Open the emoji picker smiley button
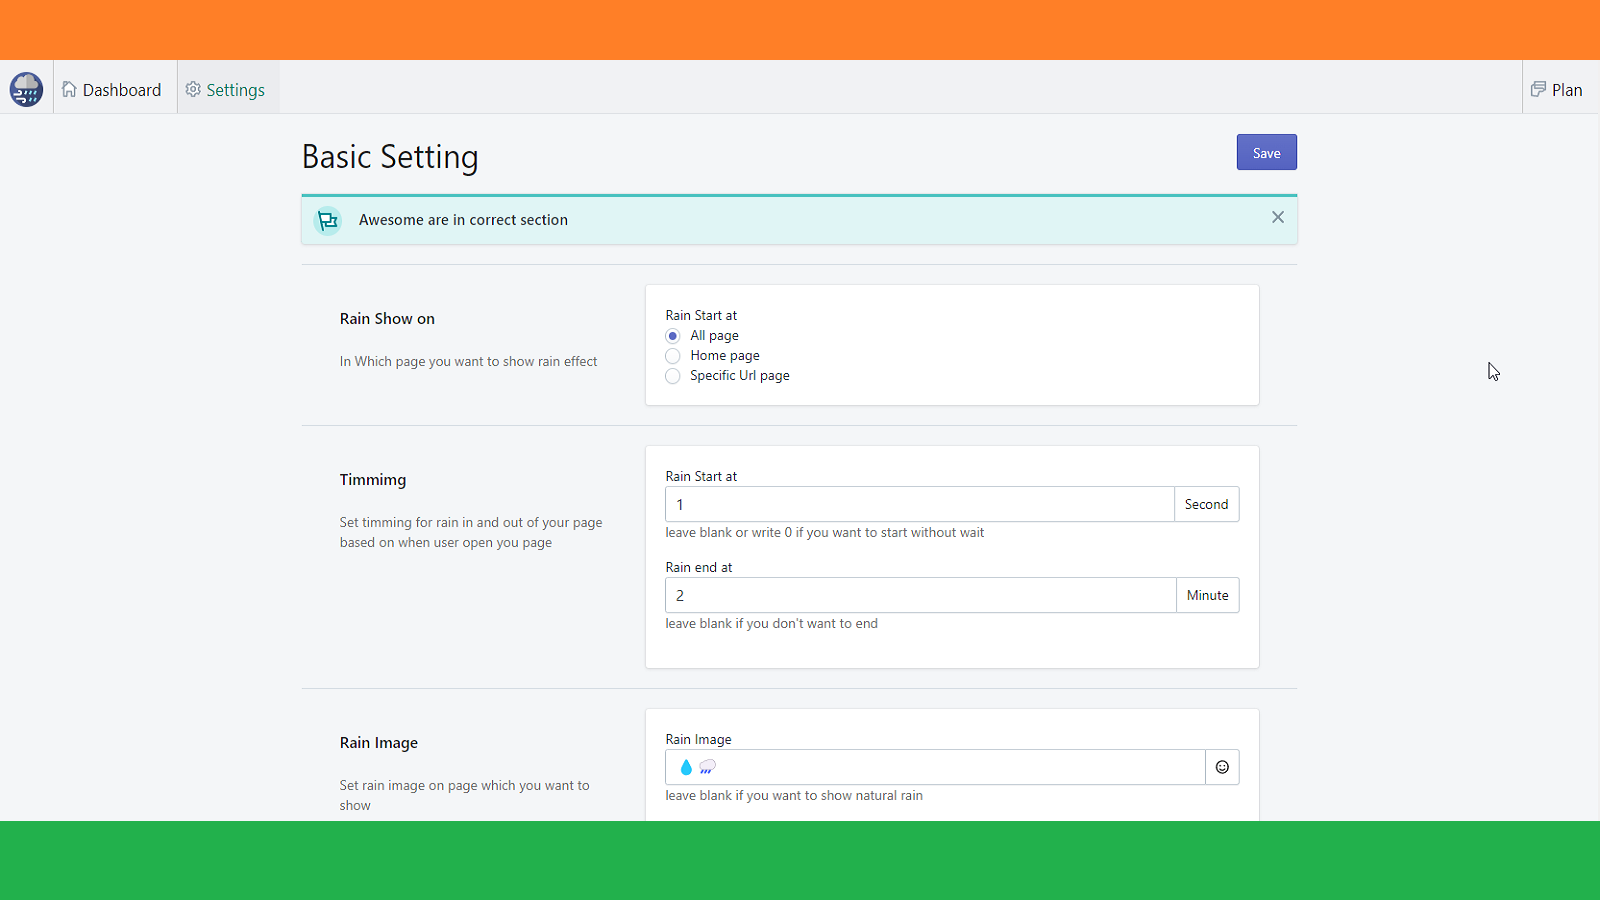 pyautogui.click(x=1222, y=767)
